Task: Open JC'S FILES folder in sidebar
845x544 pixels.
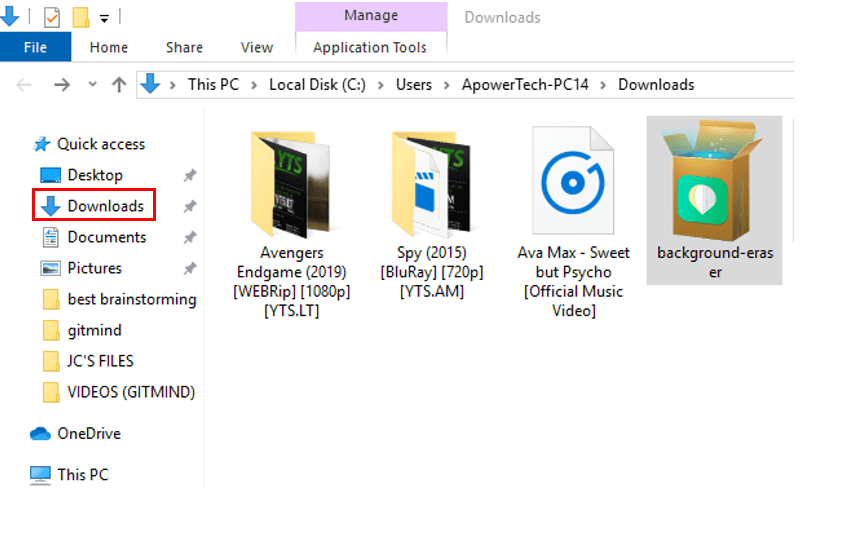Action: 100,361
